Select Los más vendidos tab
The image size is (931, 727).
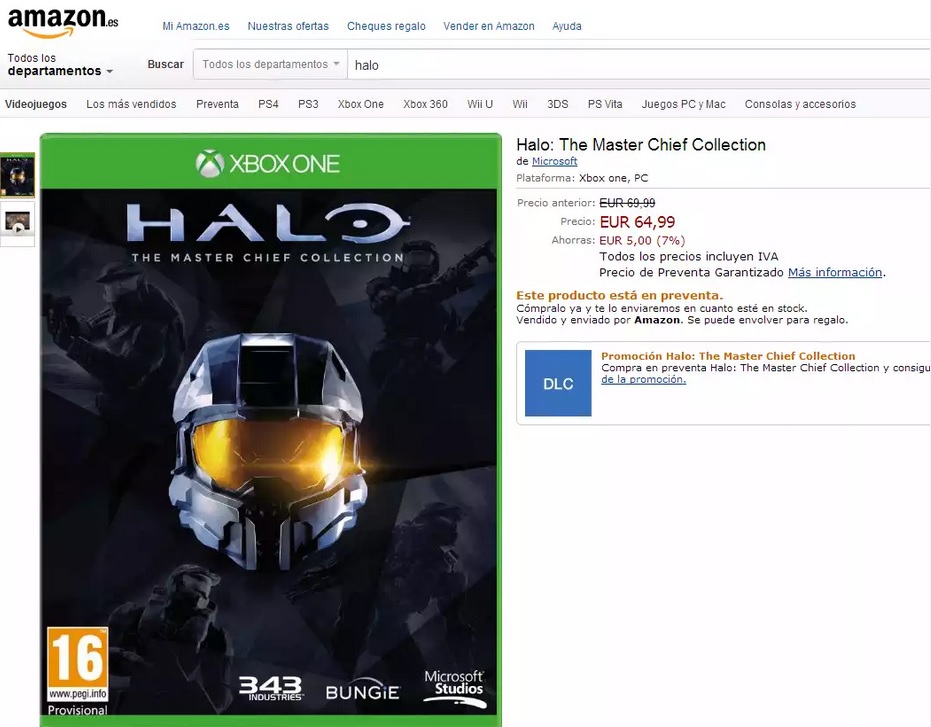coord(131,104)
